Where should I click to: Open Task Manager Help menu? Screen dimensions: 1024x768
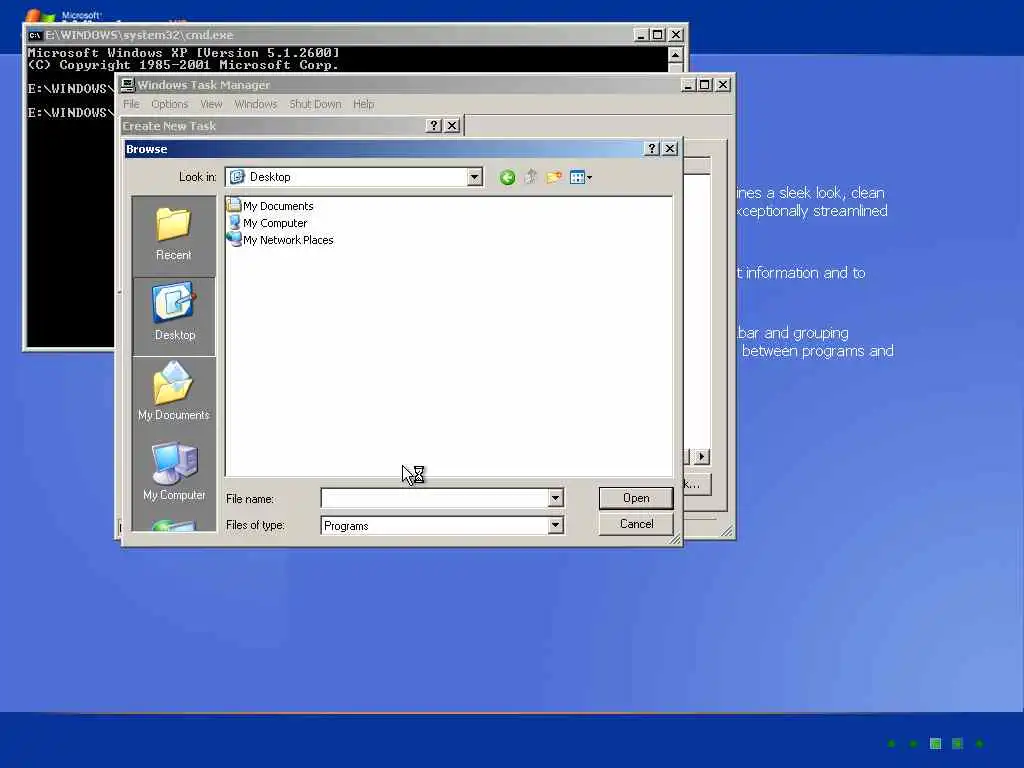[x=363, y=104]
